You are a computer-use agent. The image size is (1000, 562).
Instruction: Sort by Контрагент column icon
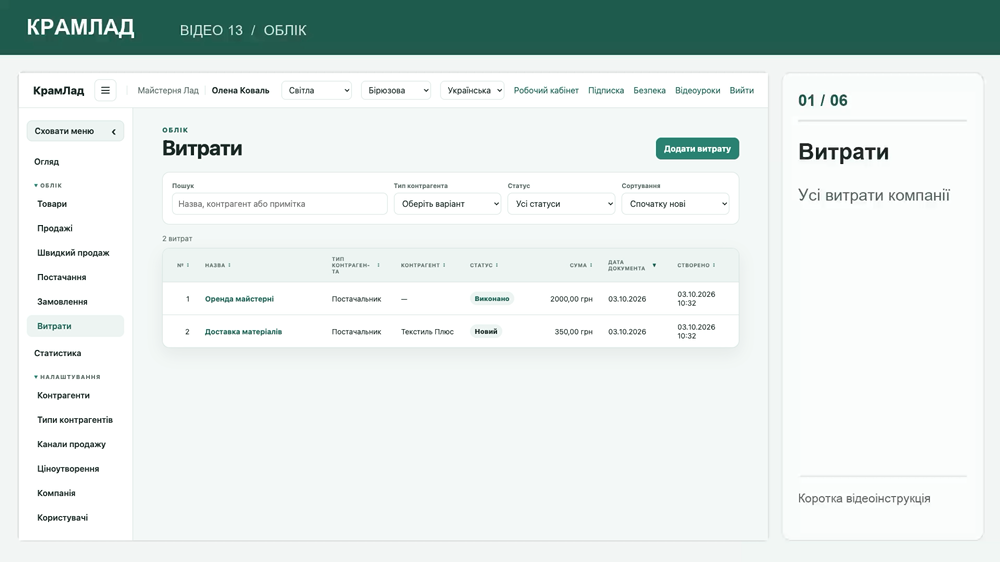click(444, 265)
